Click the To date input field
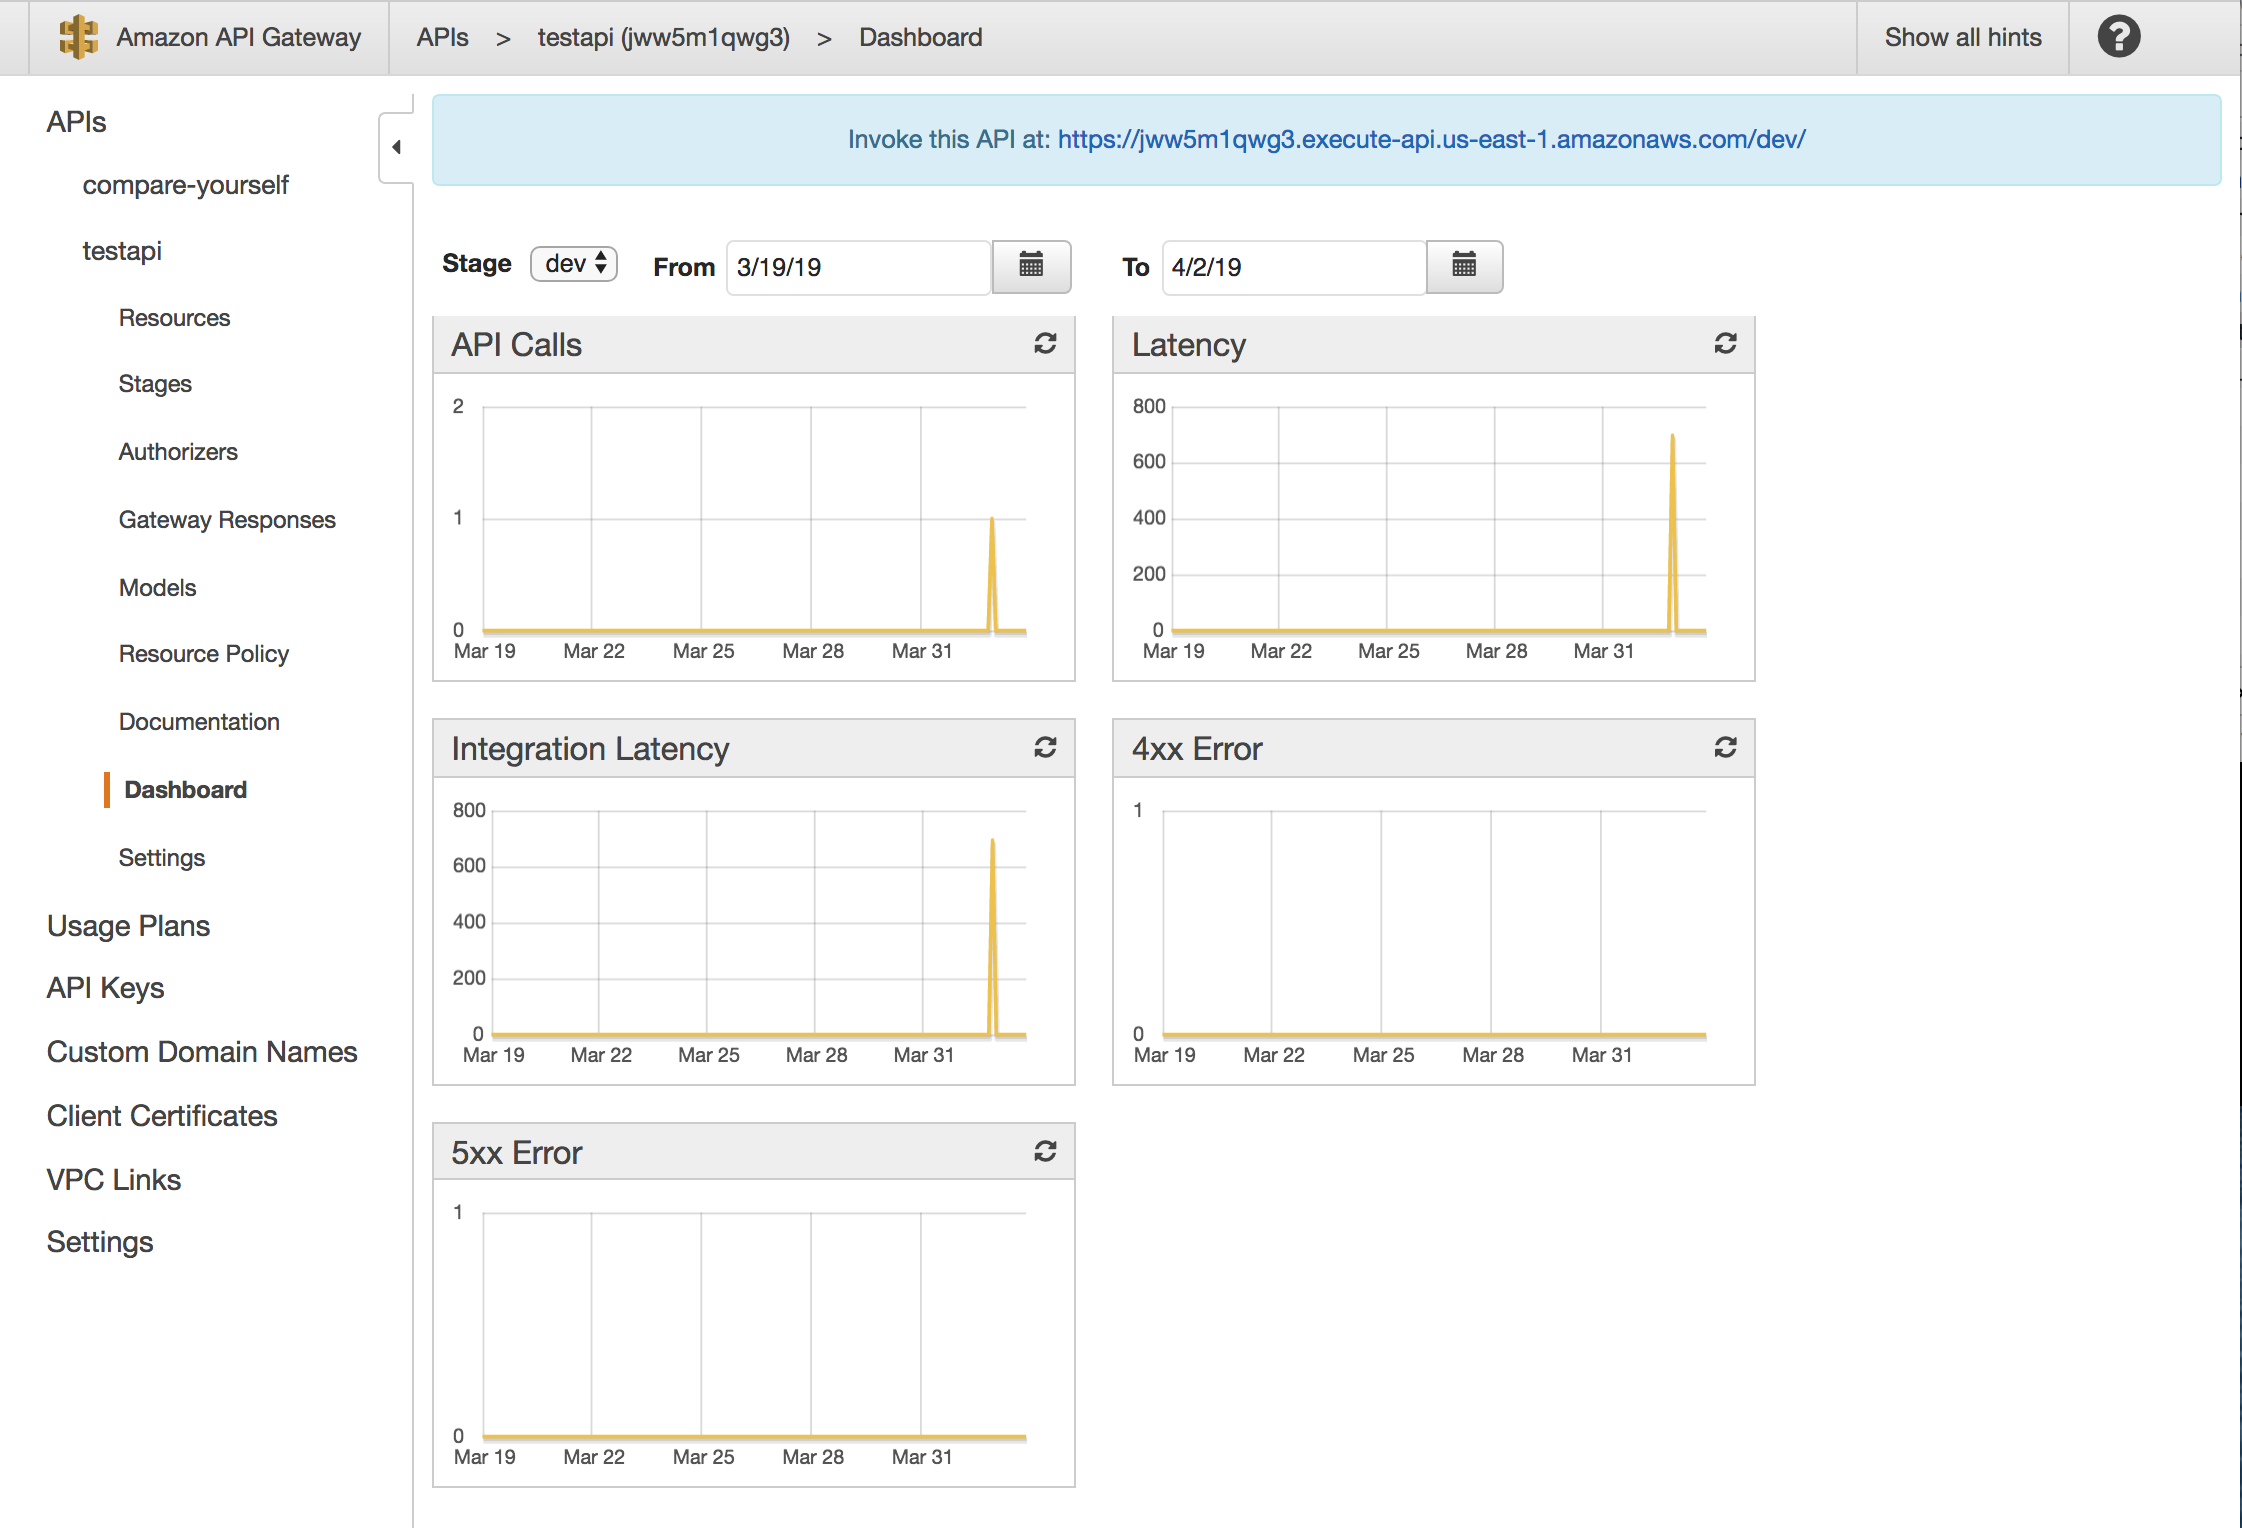Screen dimensions: 2242x1528 1292,267
